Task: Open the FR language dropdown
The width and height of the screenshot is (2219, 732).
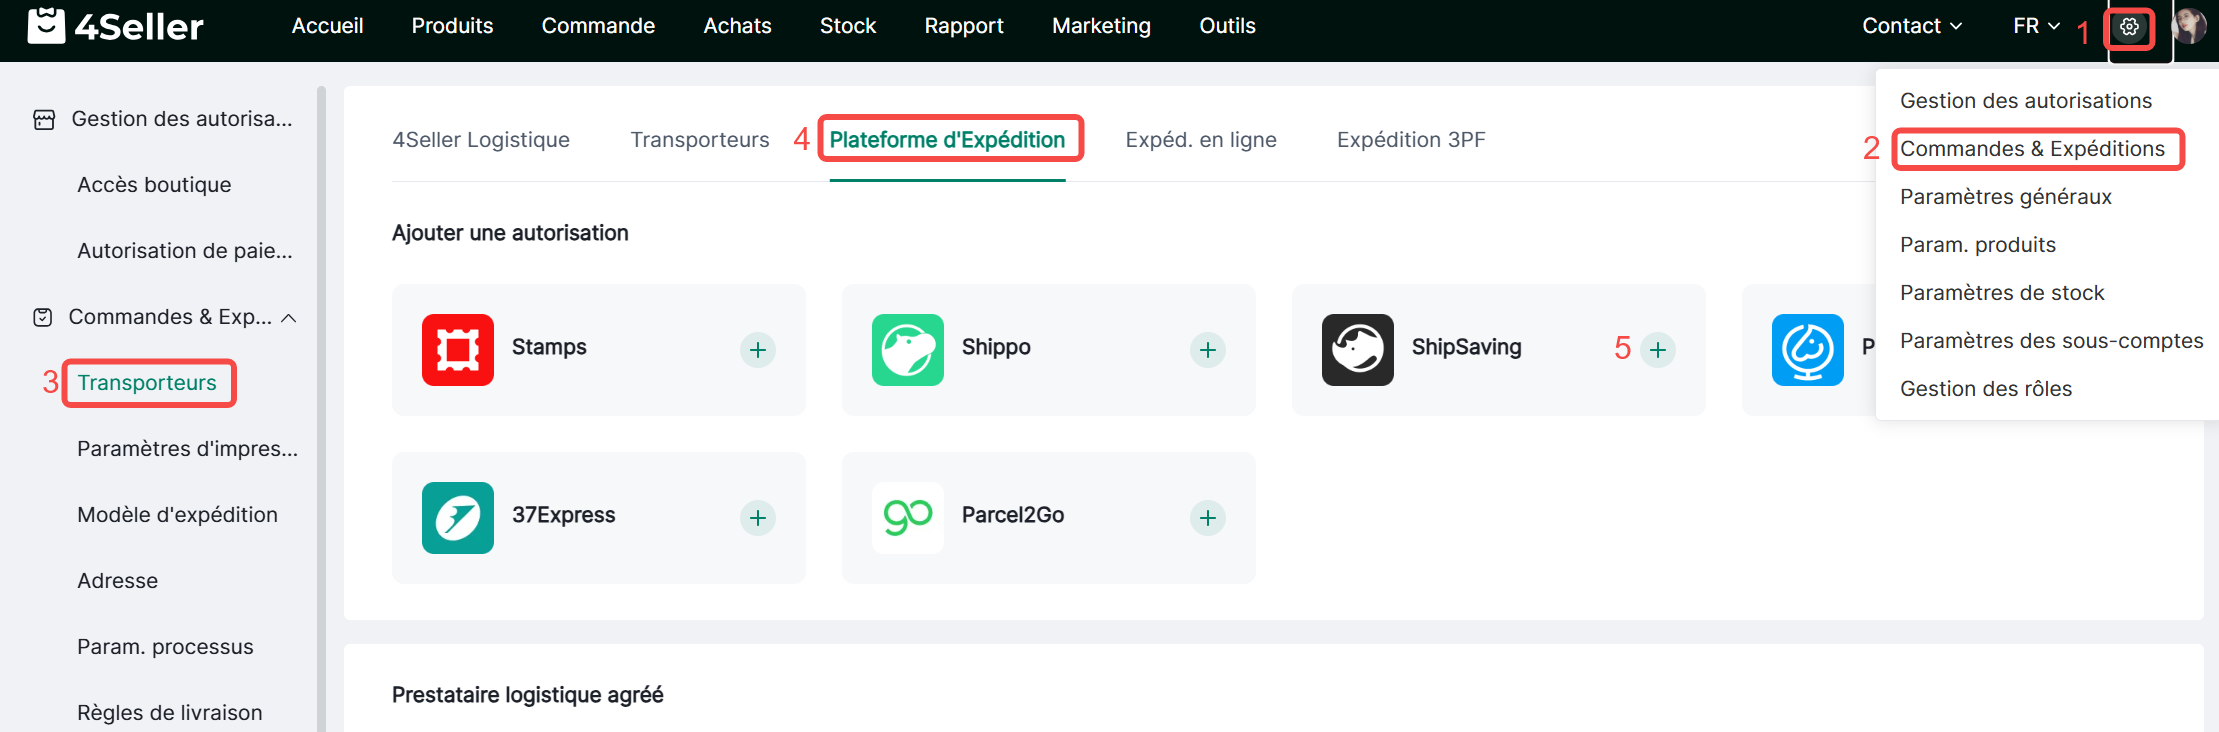Action: [x=2036, y=26]
